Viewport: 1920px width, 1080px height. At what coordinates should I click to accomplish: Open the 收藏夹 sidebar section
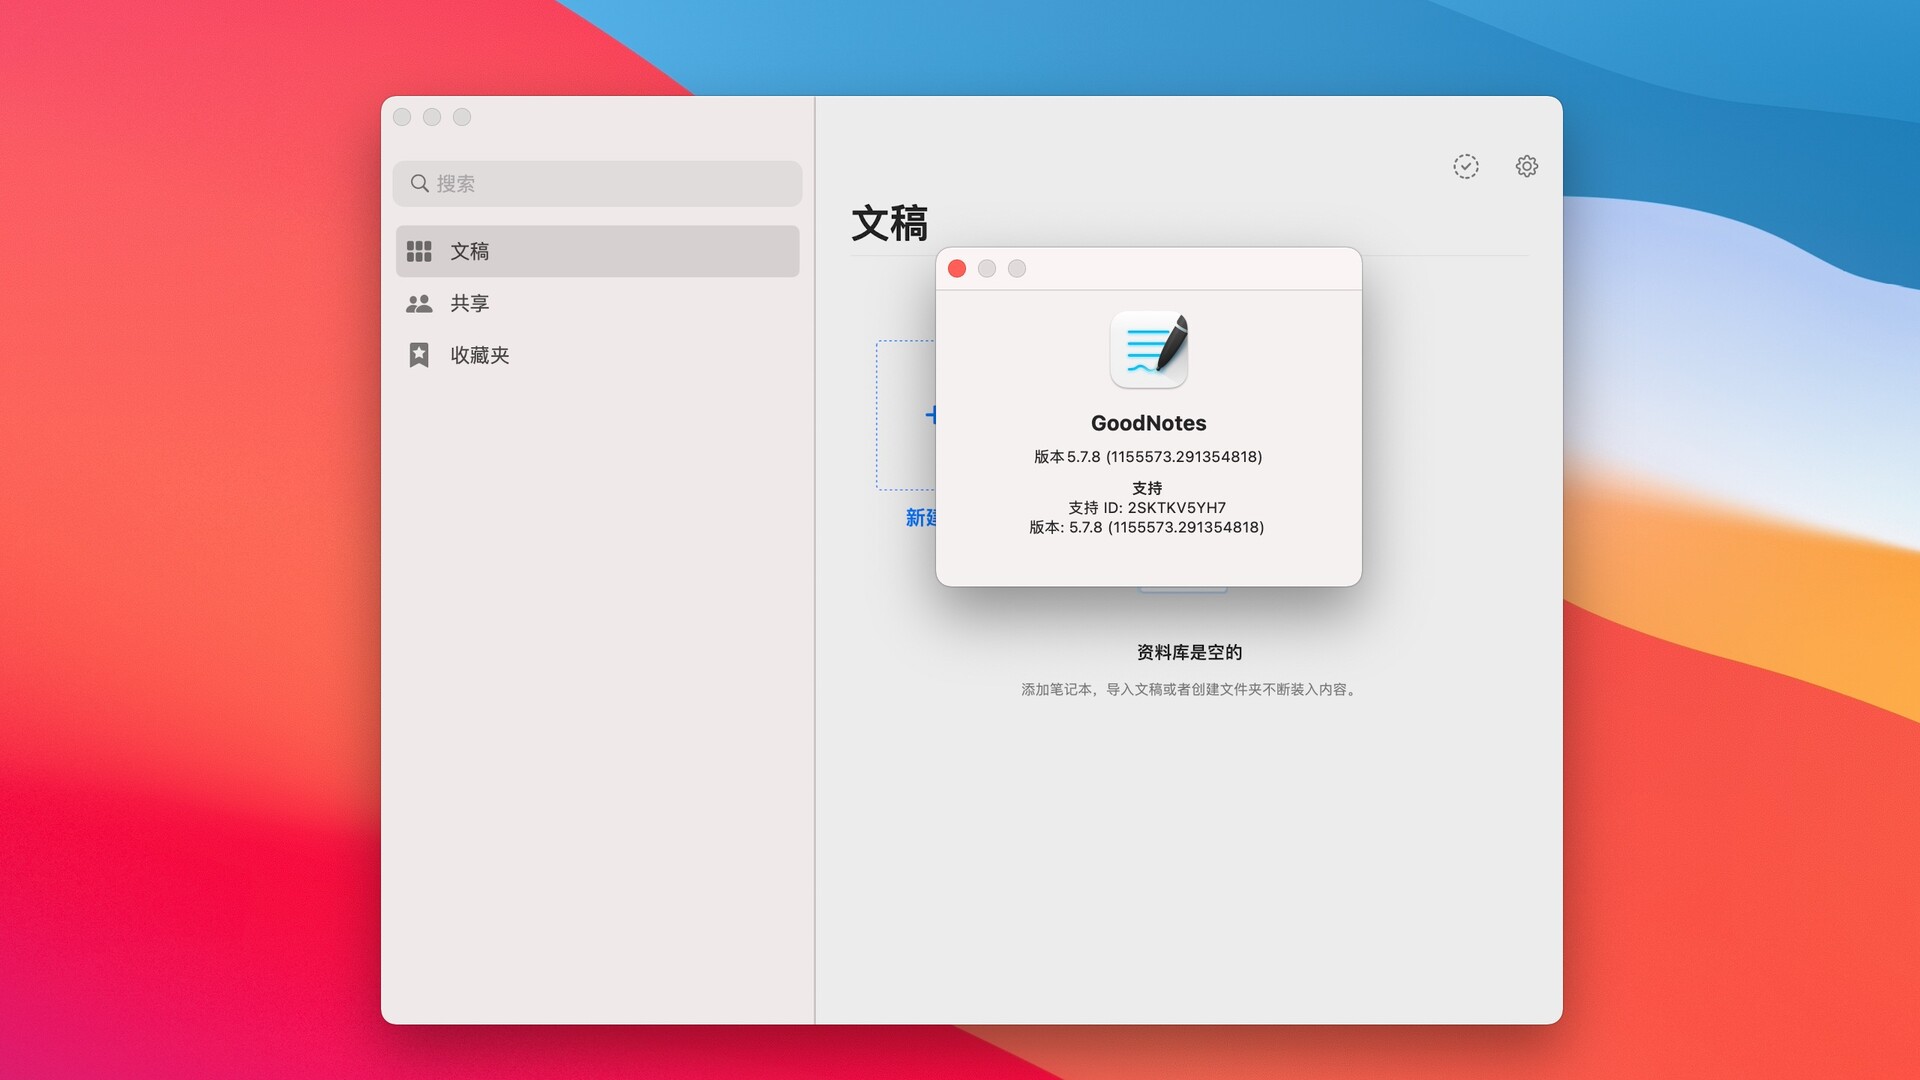[597, 355]
